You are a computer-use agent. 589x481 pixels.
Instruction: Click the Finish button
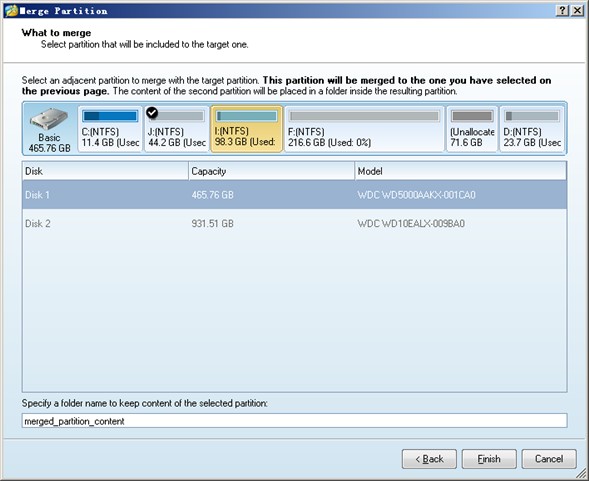coord(489,459)
